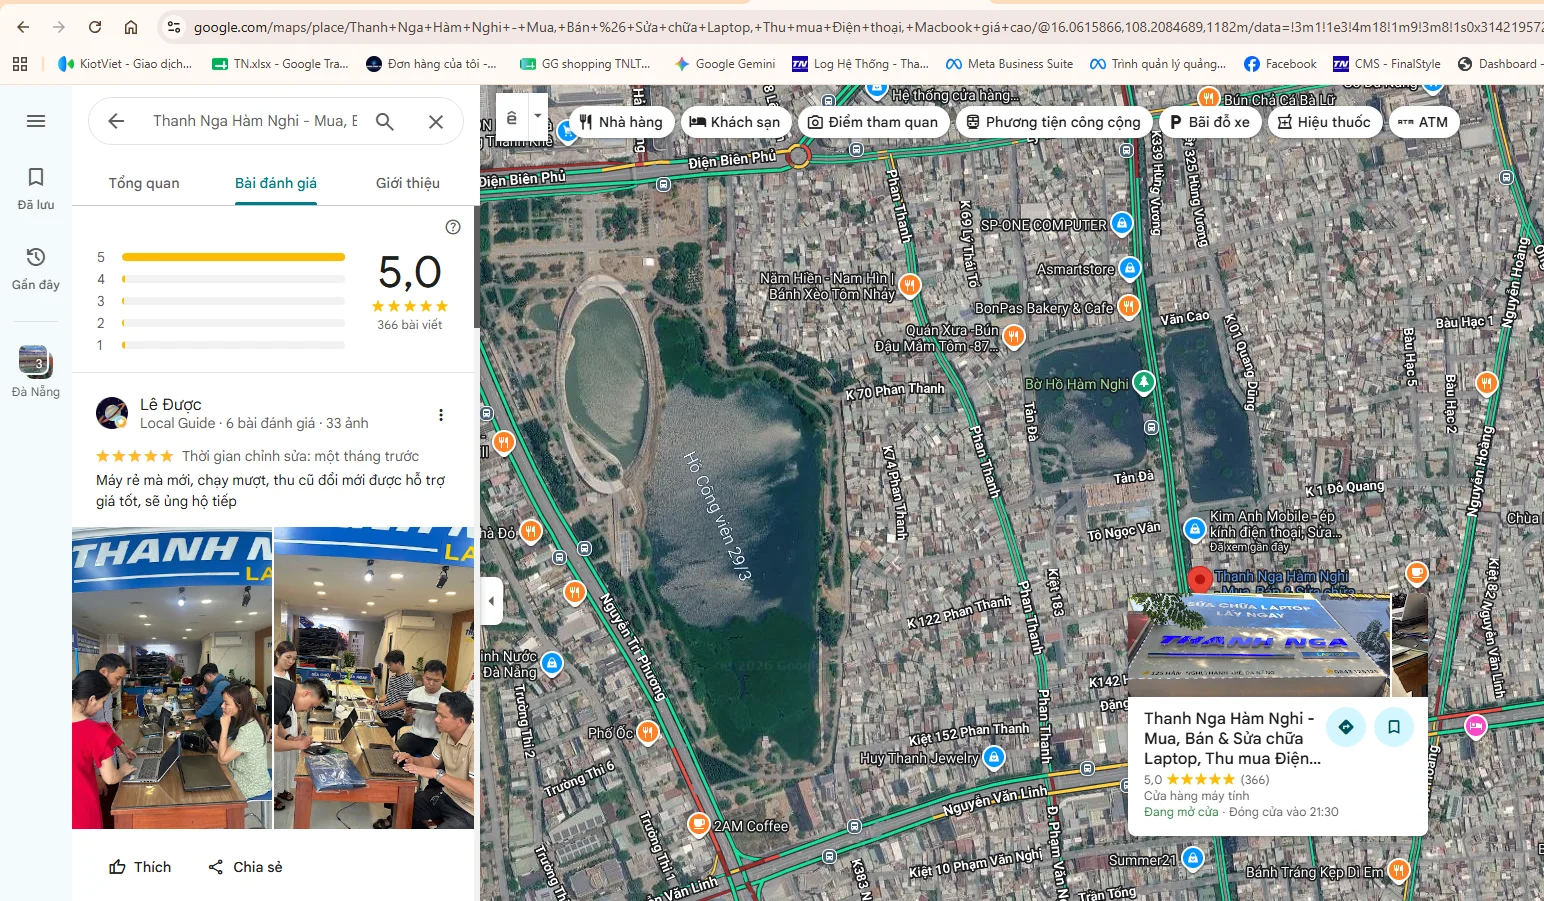The width and height of the screenshot is (1544, 901).
Task: Click the Asmartstore shop marker
Action: 1129,268
